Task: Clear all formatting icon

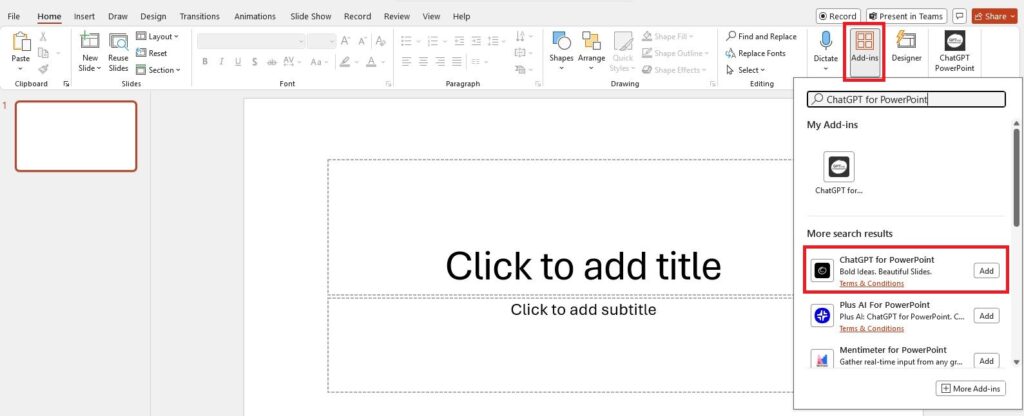Action: (381, 41)
